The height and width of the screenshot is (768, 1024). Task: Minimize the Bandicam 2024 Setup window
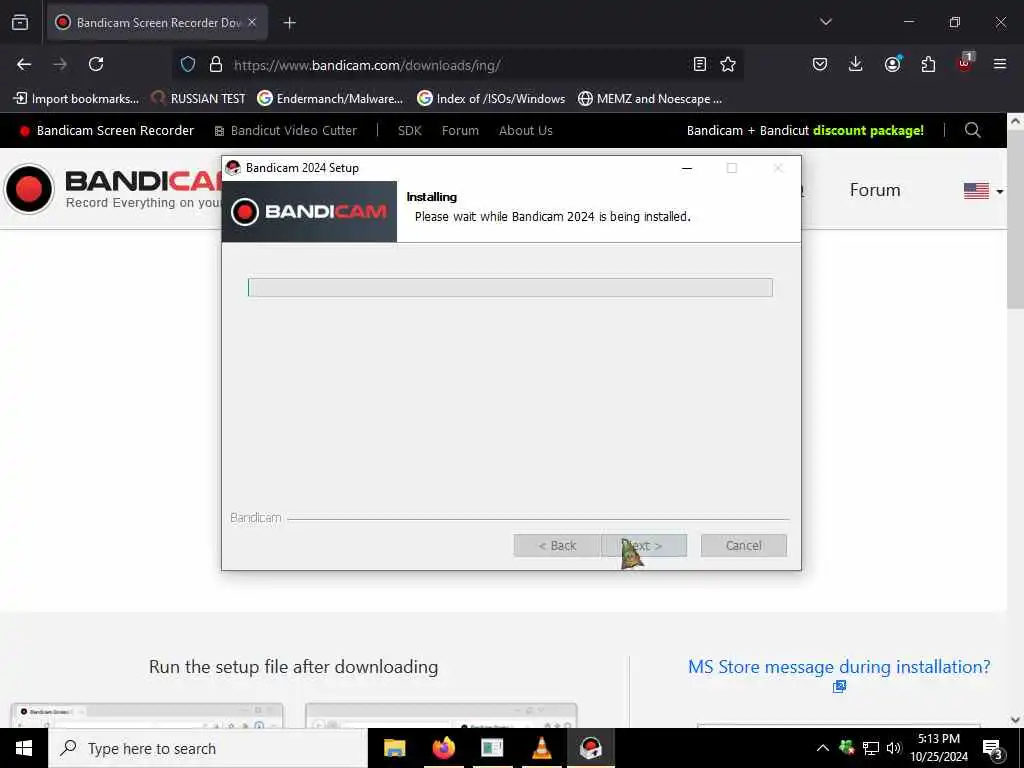pyautogui.click(x=686, y=168)
